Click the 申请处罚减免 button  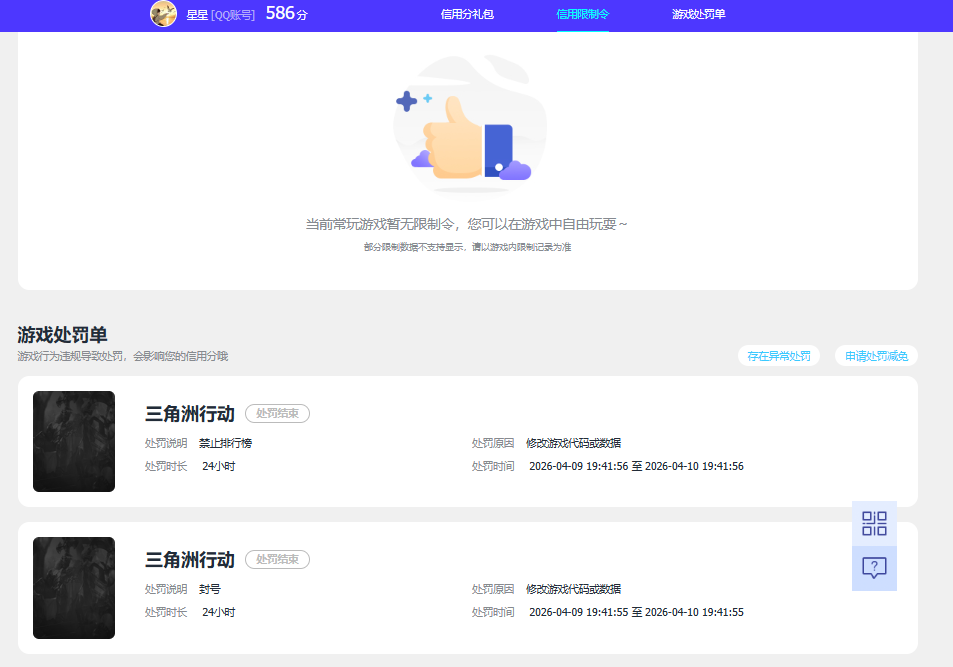tap(876, 356)
